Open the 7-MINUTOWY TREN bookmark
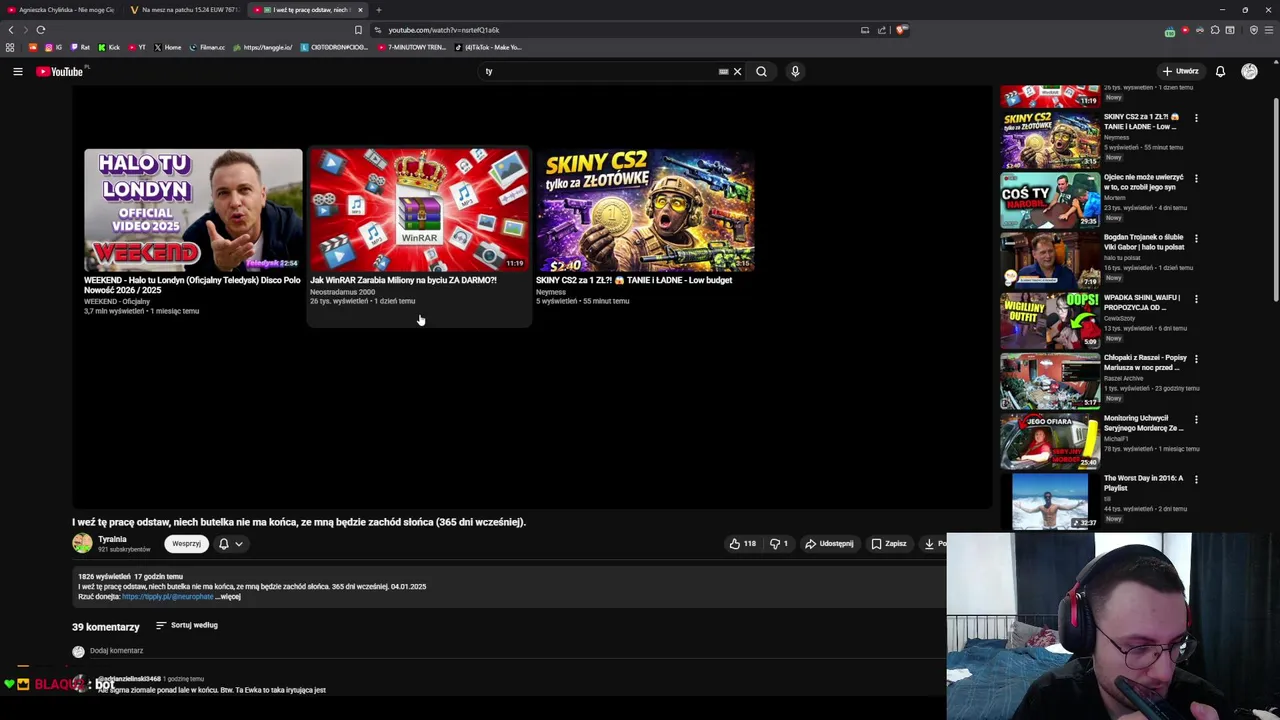 point(412,47)
